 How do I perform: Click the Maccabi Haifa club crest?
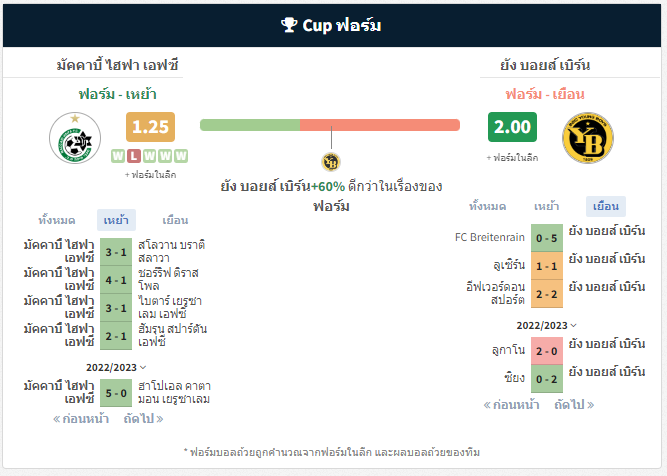[75, 138]
